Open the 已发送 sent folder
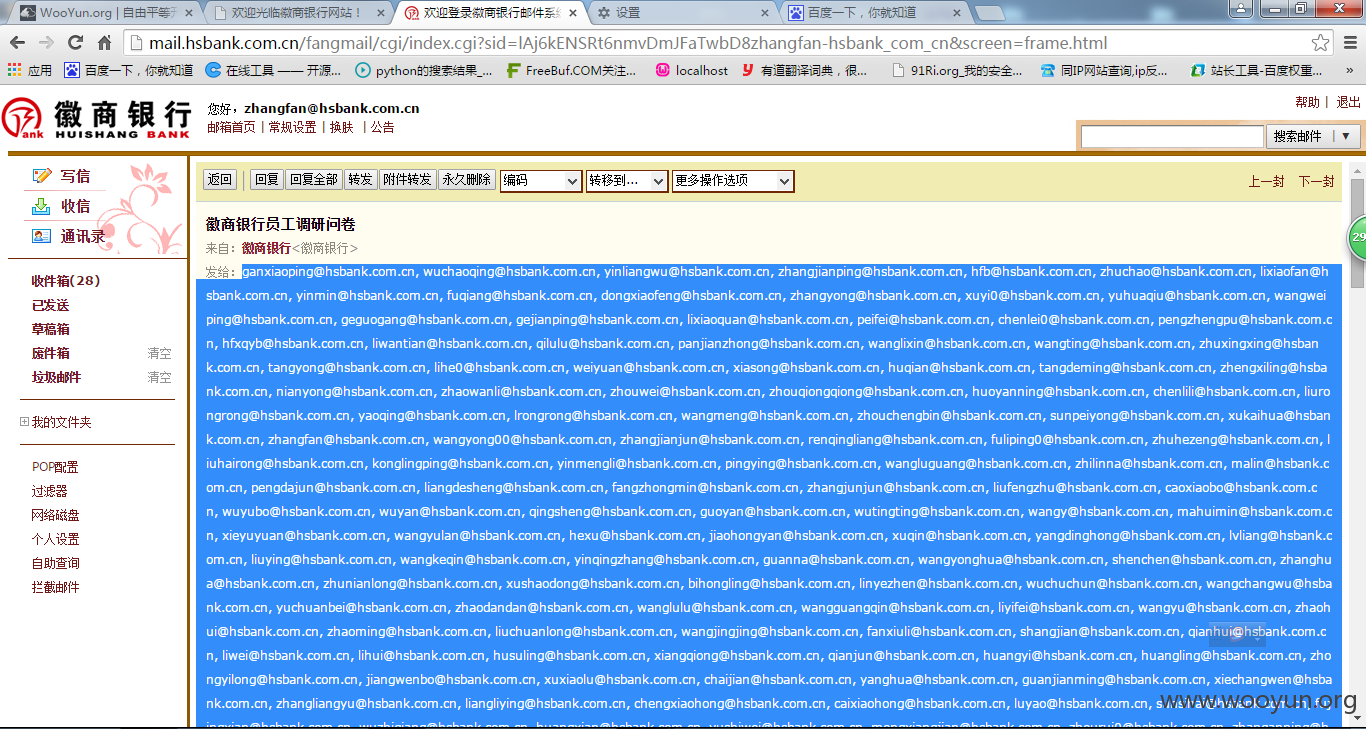The width and height of the screenshot is (1366, 729). pos(50,305)
